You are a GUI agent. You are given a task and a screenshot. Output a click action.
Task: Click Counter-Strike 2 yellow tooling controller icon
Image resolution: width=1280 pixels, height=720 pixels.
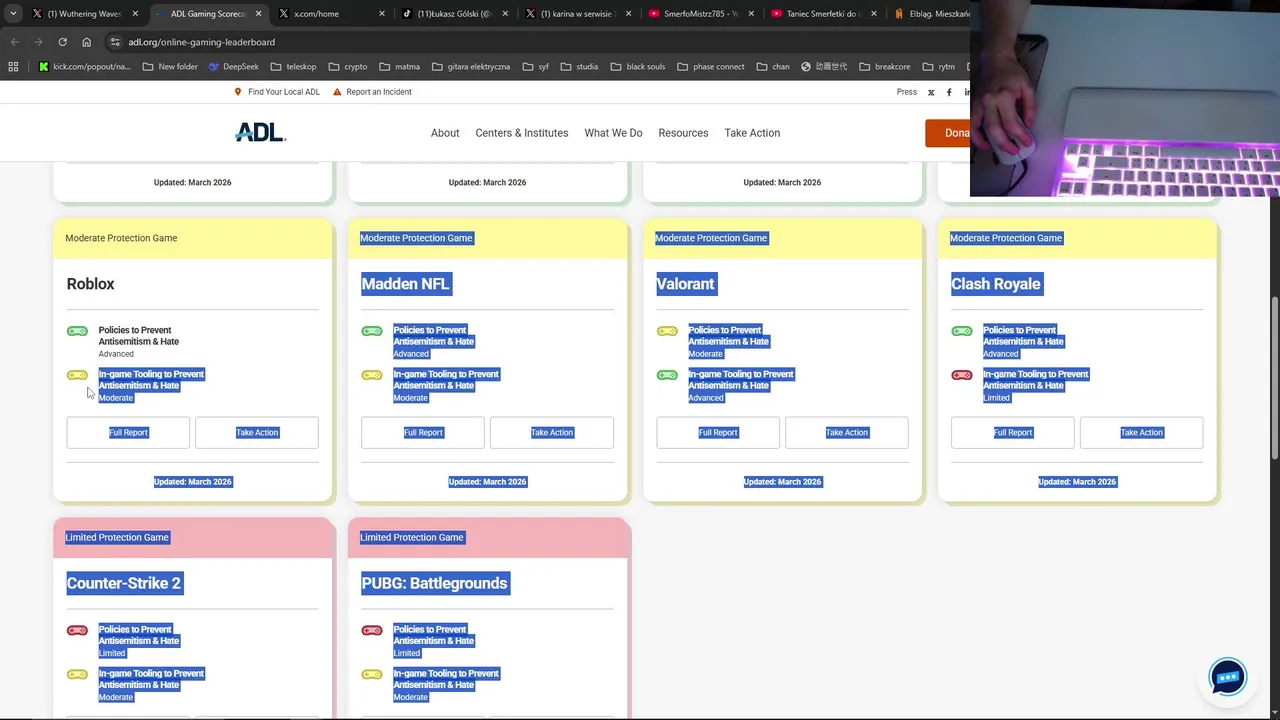tap(77, 674)
